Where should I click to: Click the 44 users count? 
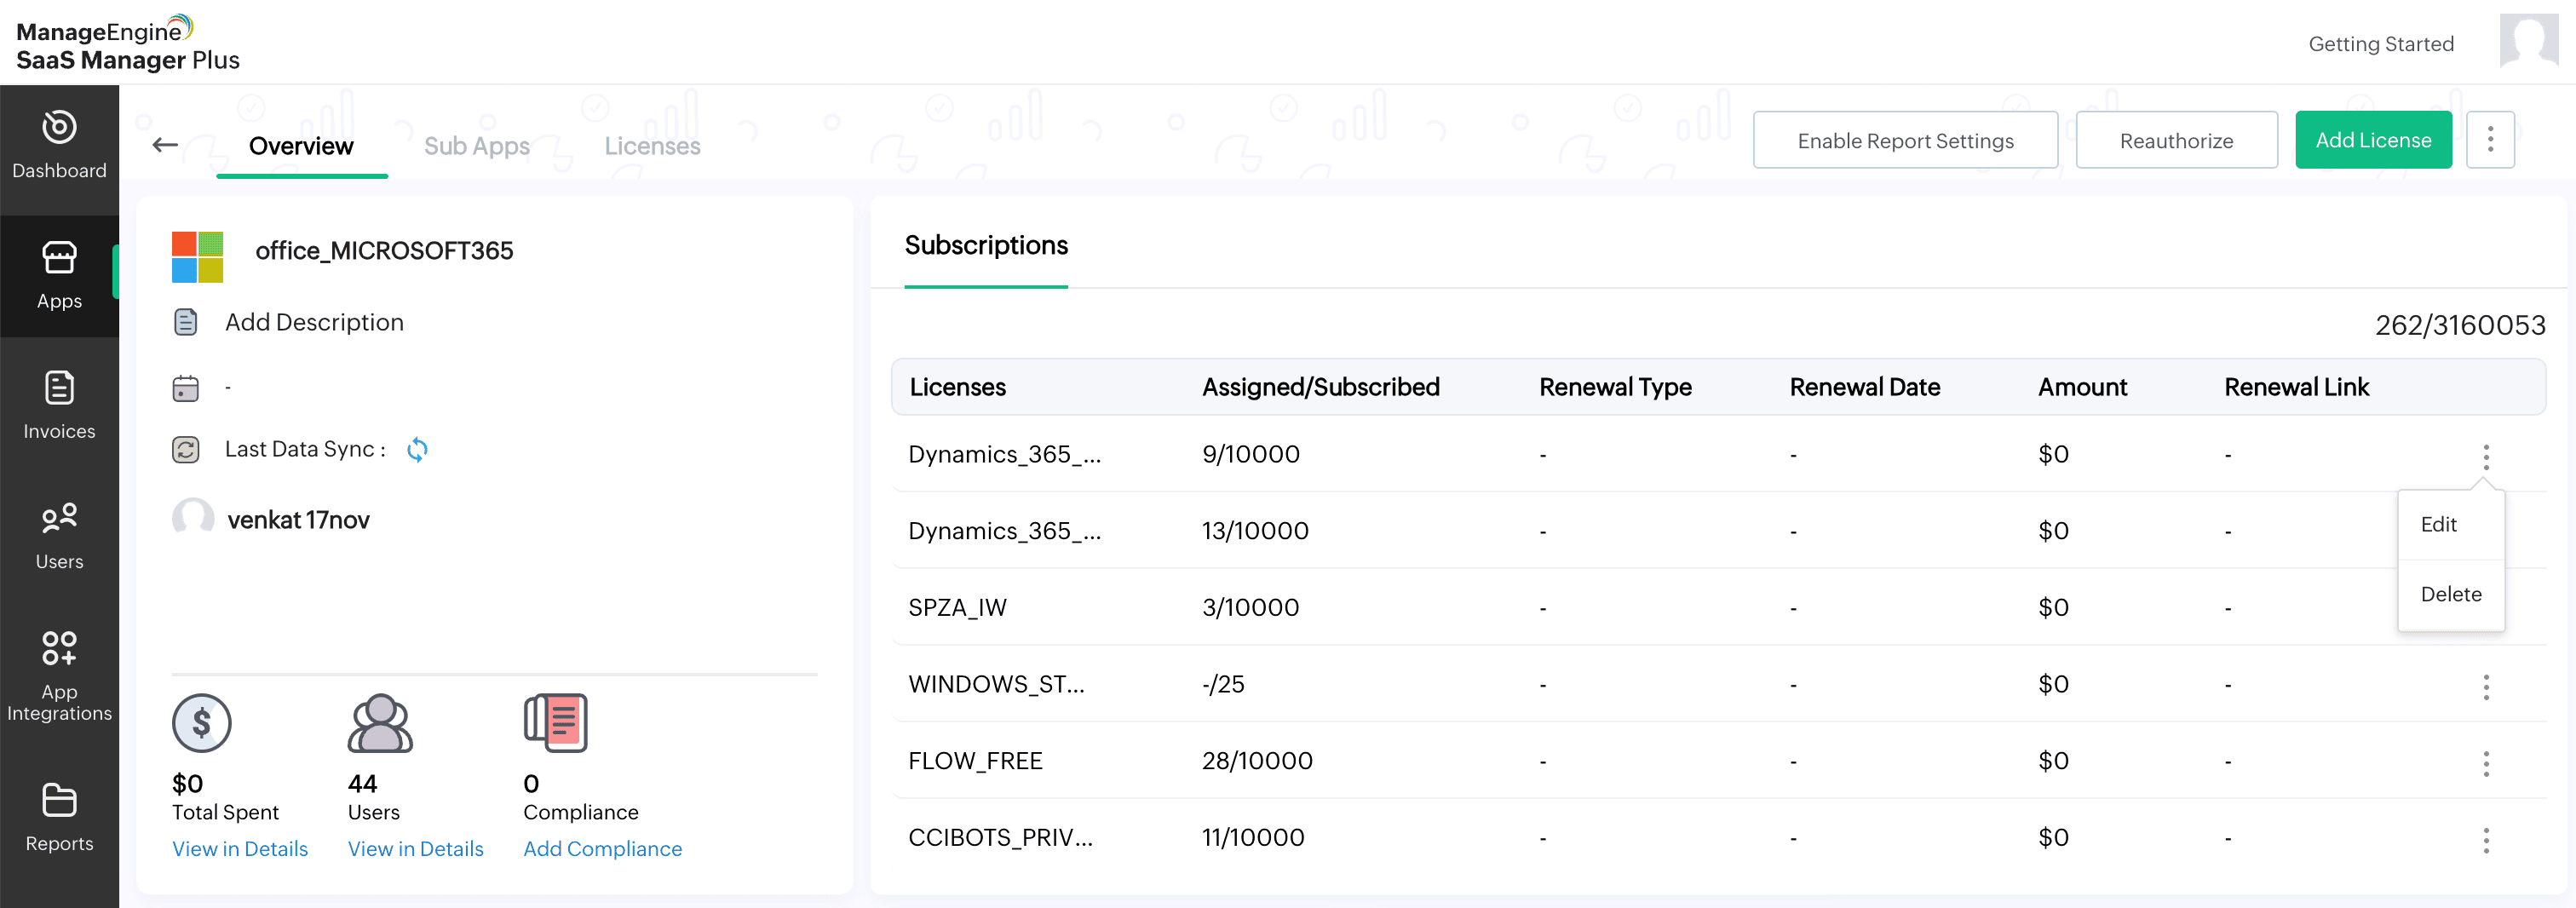click(x=362, y=783)
